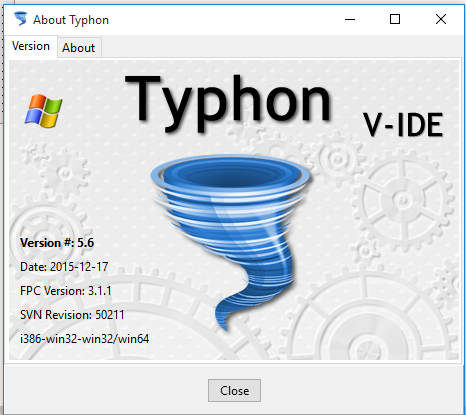Click the Version #: 5.6 label
466x415 pixels.
click(x=57, y=243)
